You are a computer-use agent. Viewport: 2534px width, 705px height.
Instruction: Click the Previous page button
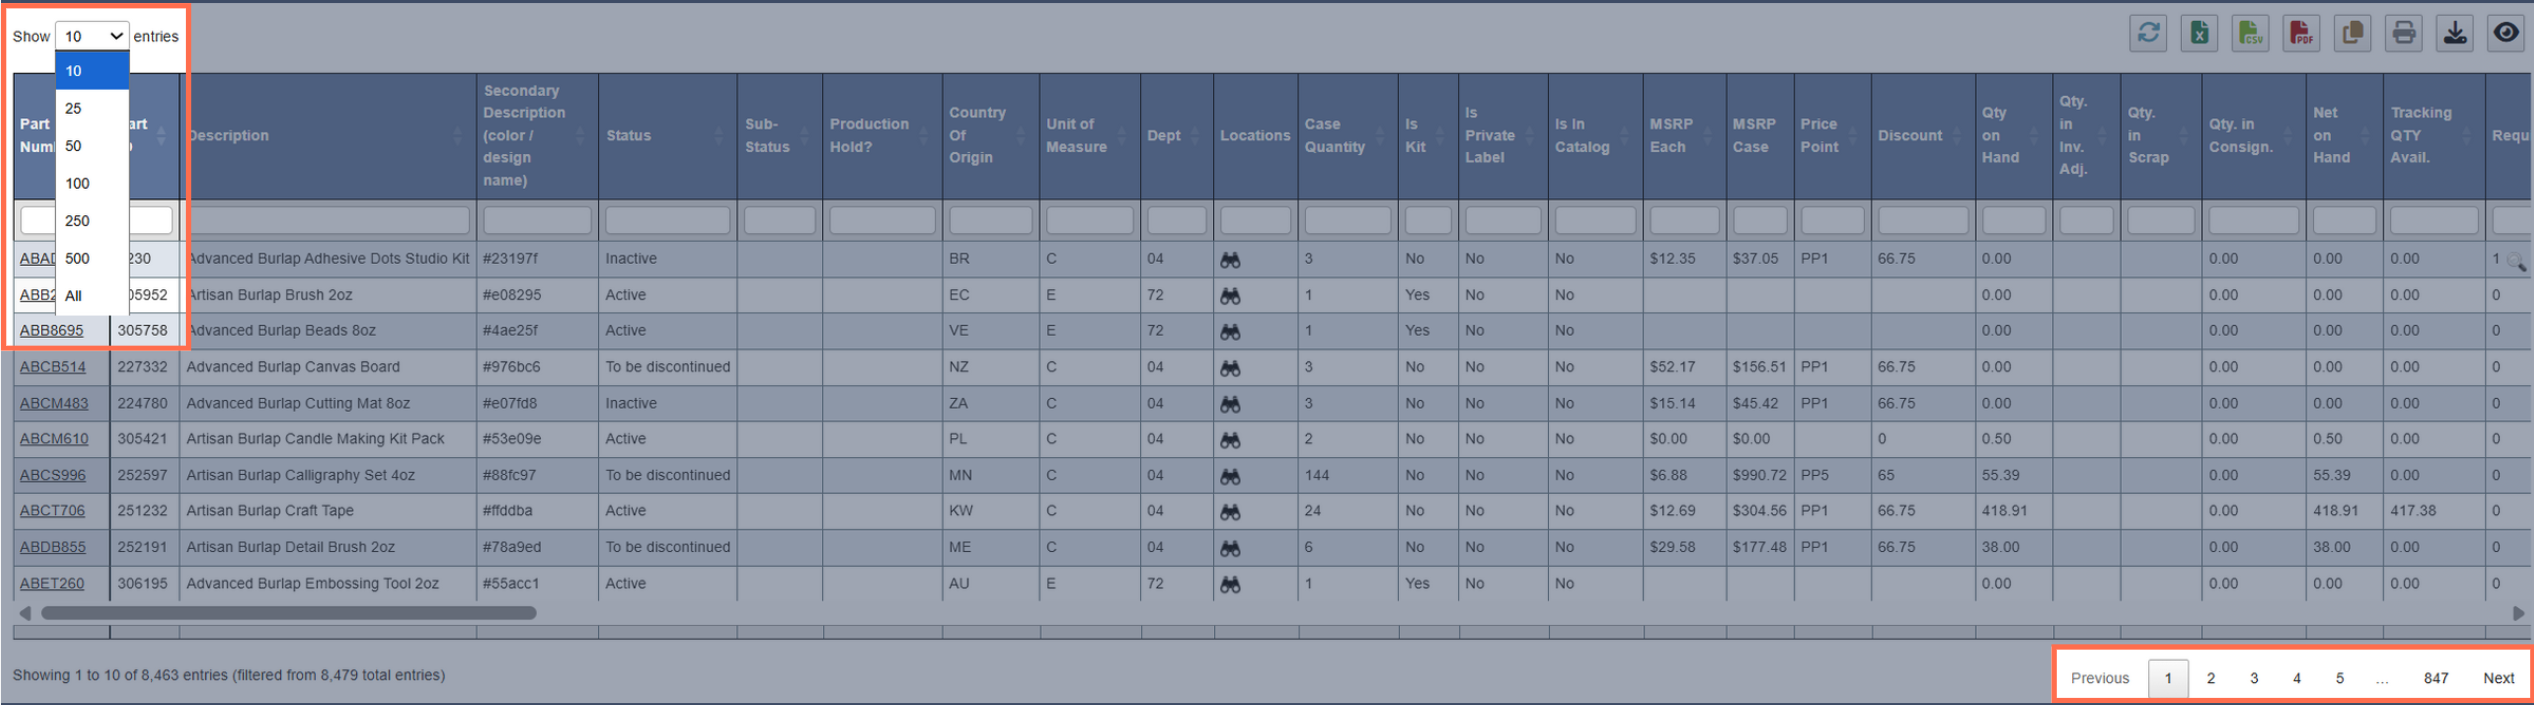pos(2100,678)
